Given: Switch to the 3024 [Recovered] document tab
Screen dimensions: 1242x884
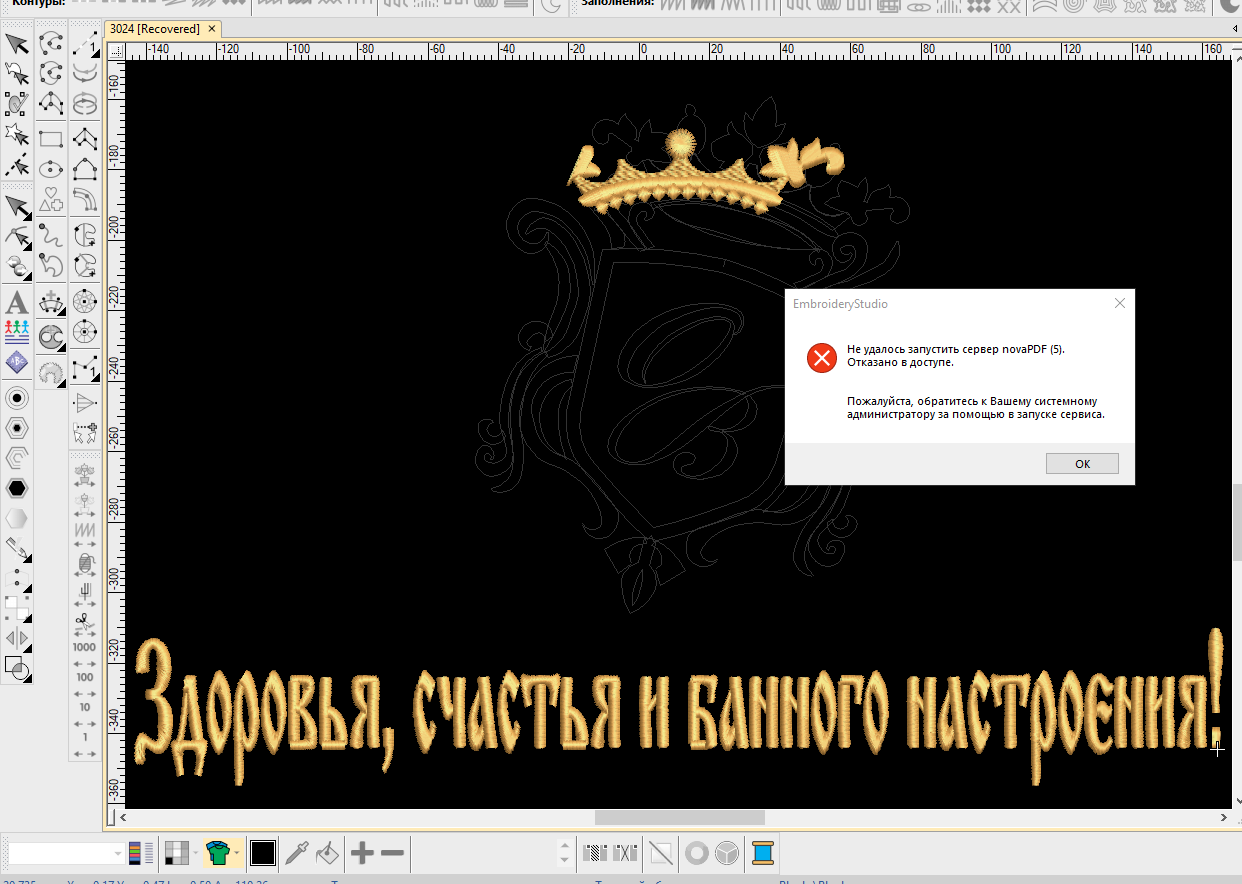Looking at the screenshot, I should coord(154,29).
